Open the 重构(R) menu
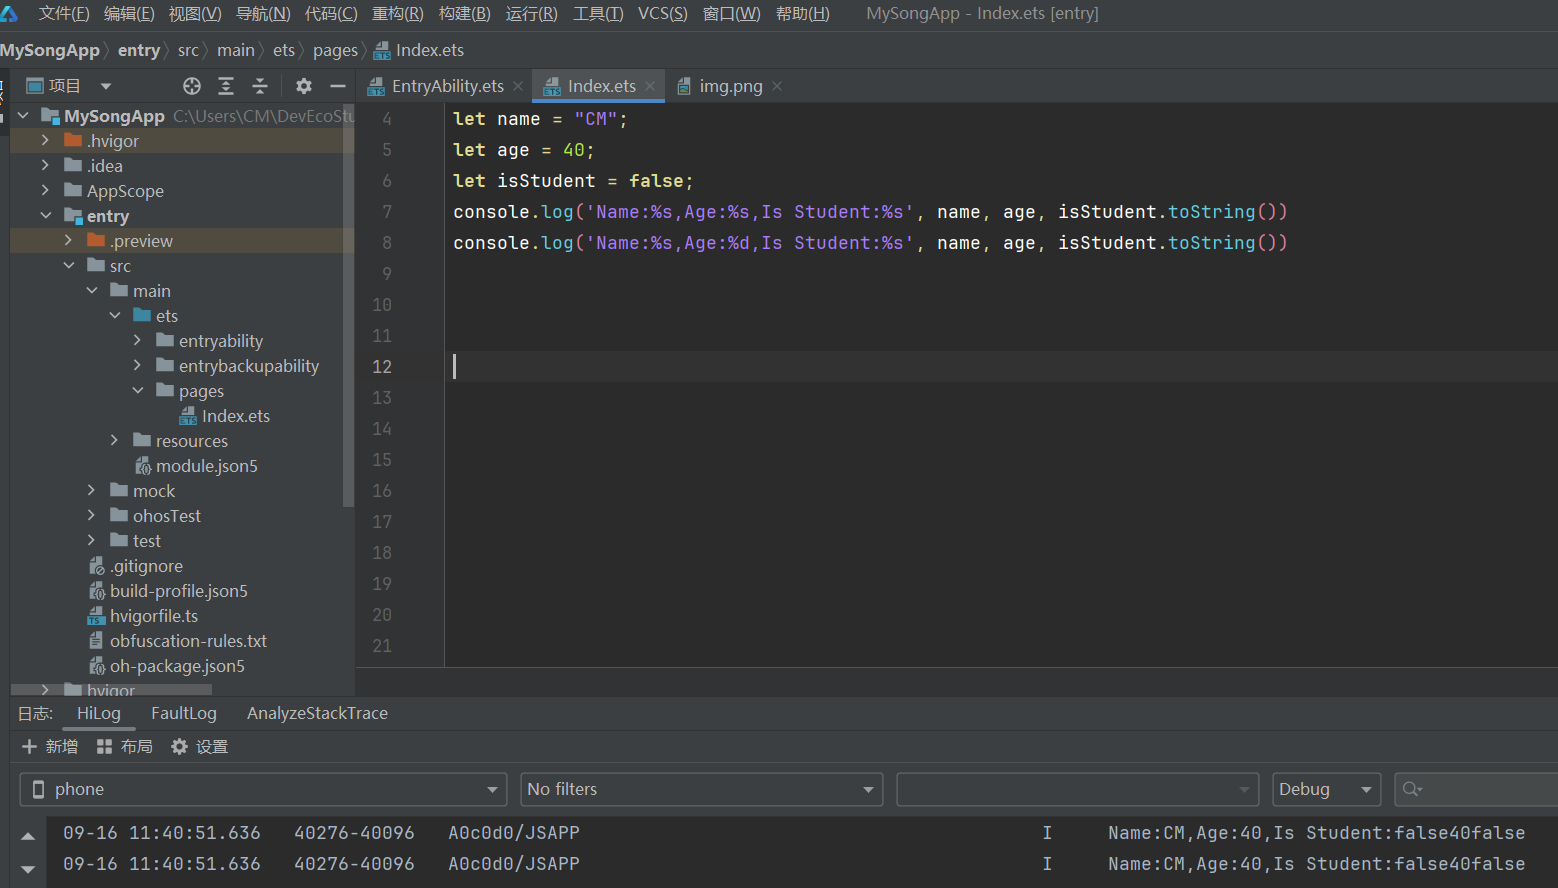This screenshot has width=1558, height=888. 398,14
